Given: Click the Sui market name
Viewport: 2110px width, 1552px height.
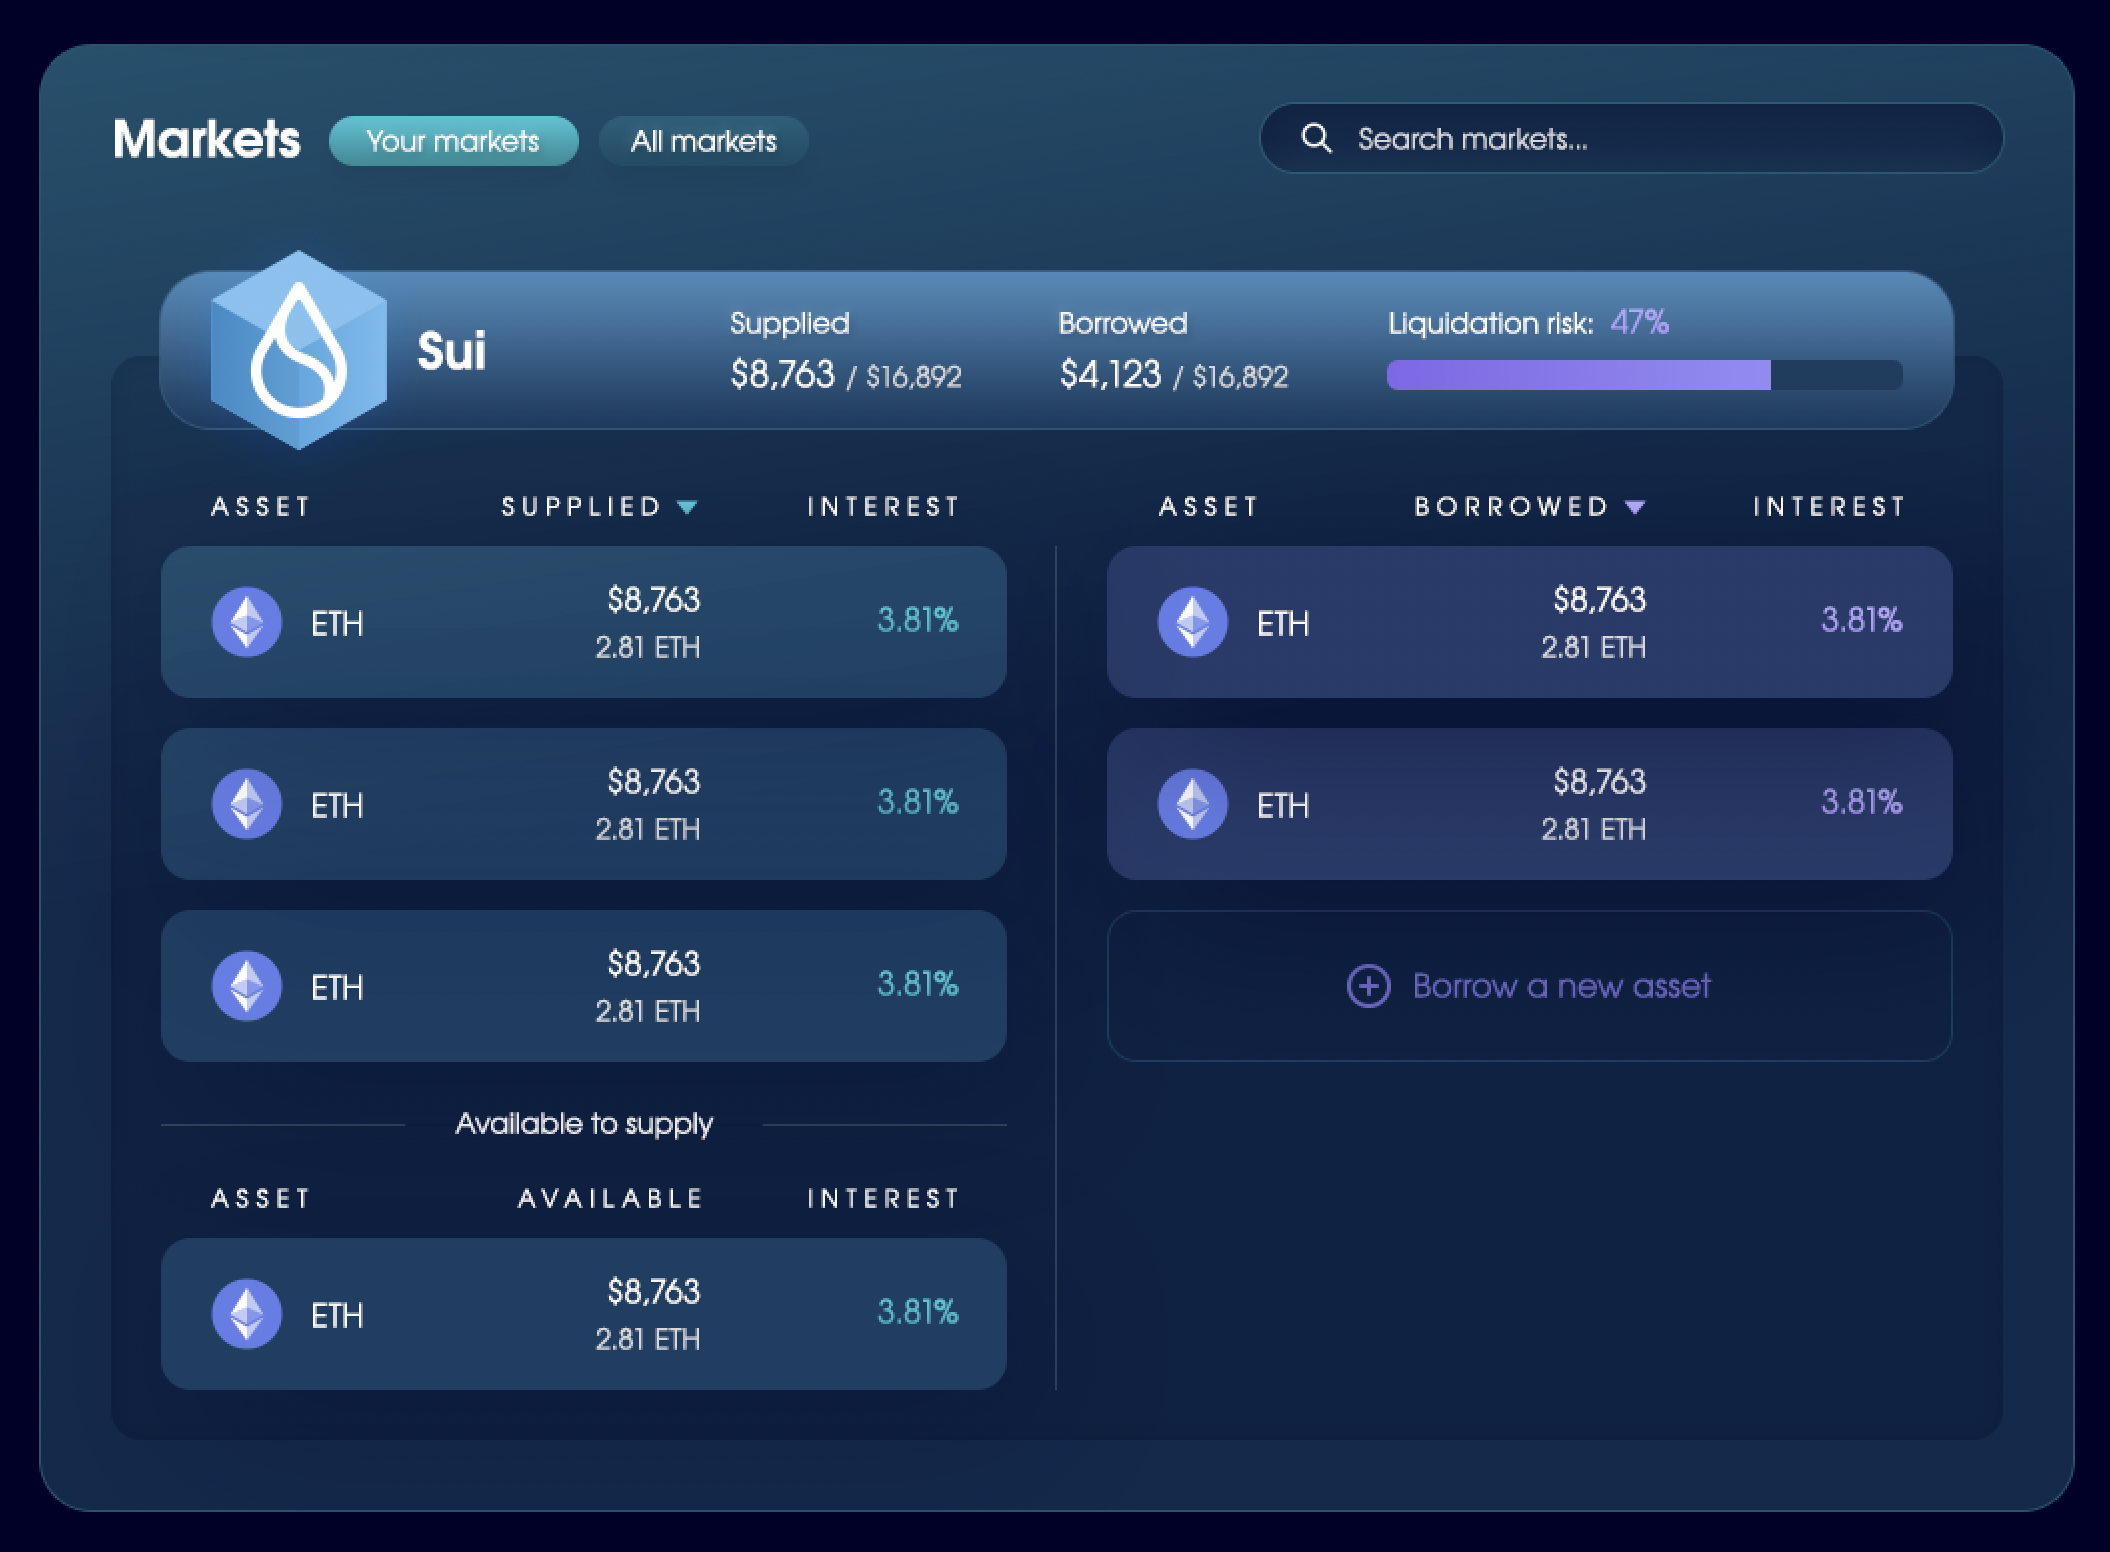Looking at the screenshot, I should tap(451, 351).
